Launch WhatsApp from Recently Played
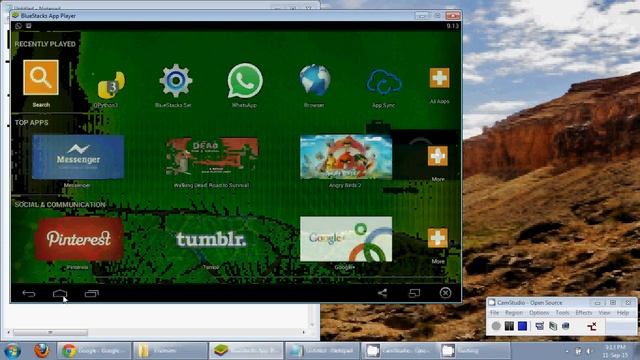640x360 pixels. (x=244, y=81)
